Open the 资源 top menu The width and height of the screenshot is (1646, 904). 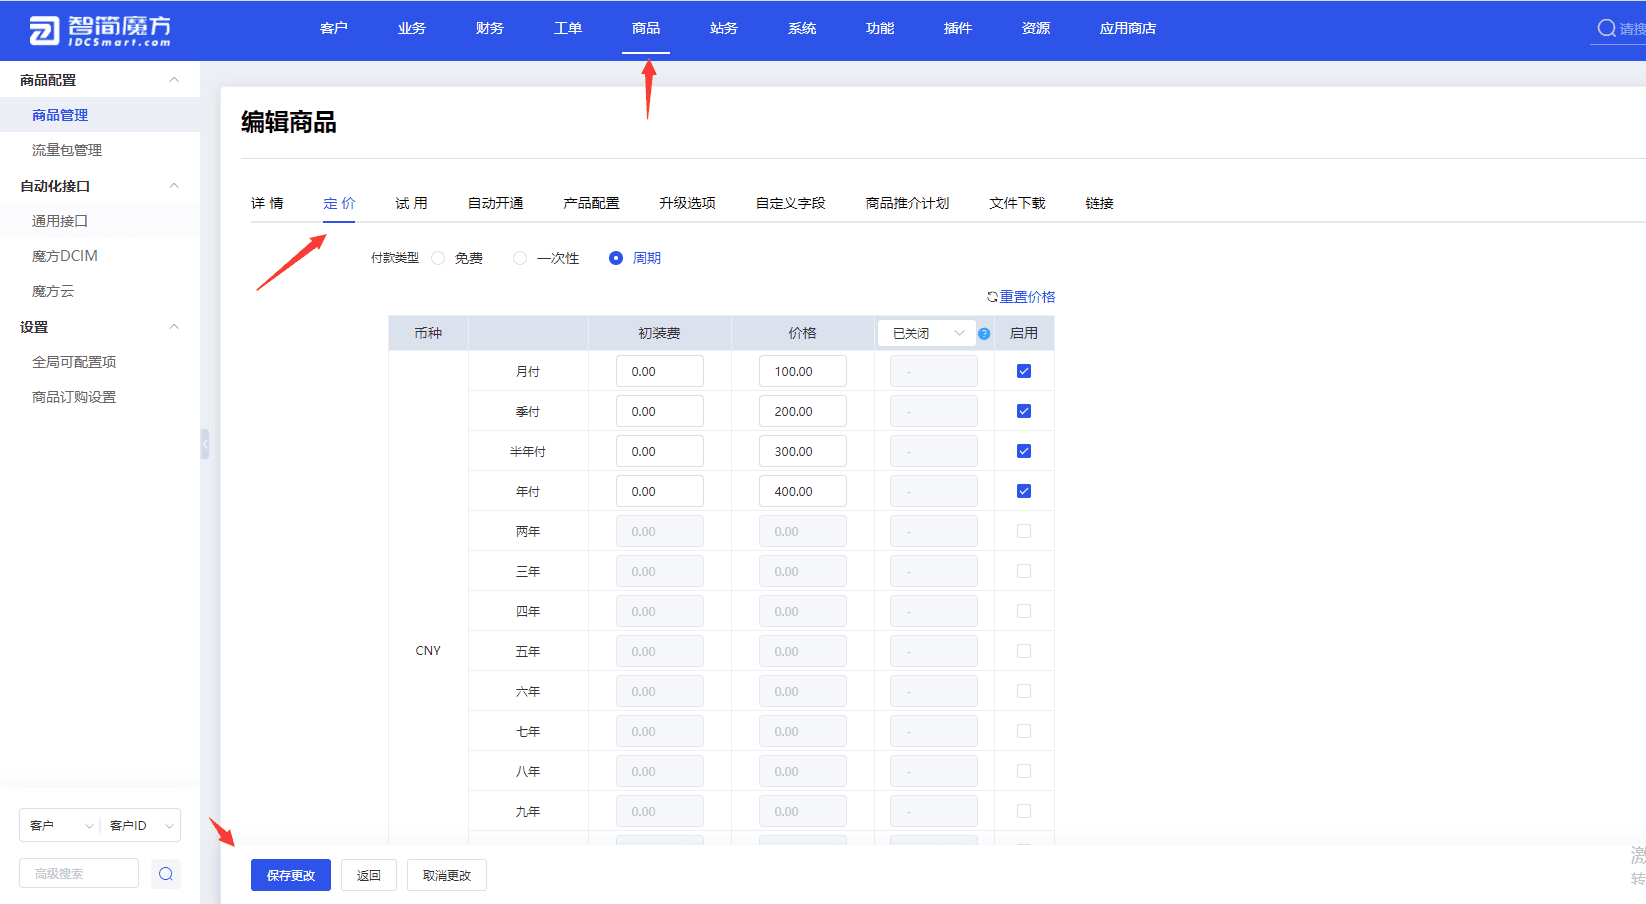click(x=1036, y=28)
